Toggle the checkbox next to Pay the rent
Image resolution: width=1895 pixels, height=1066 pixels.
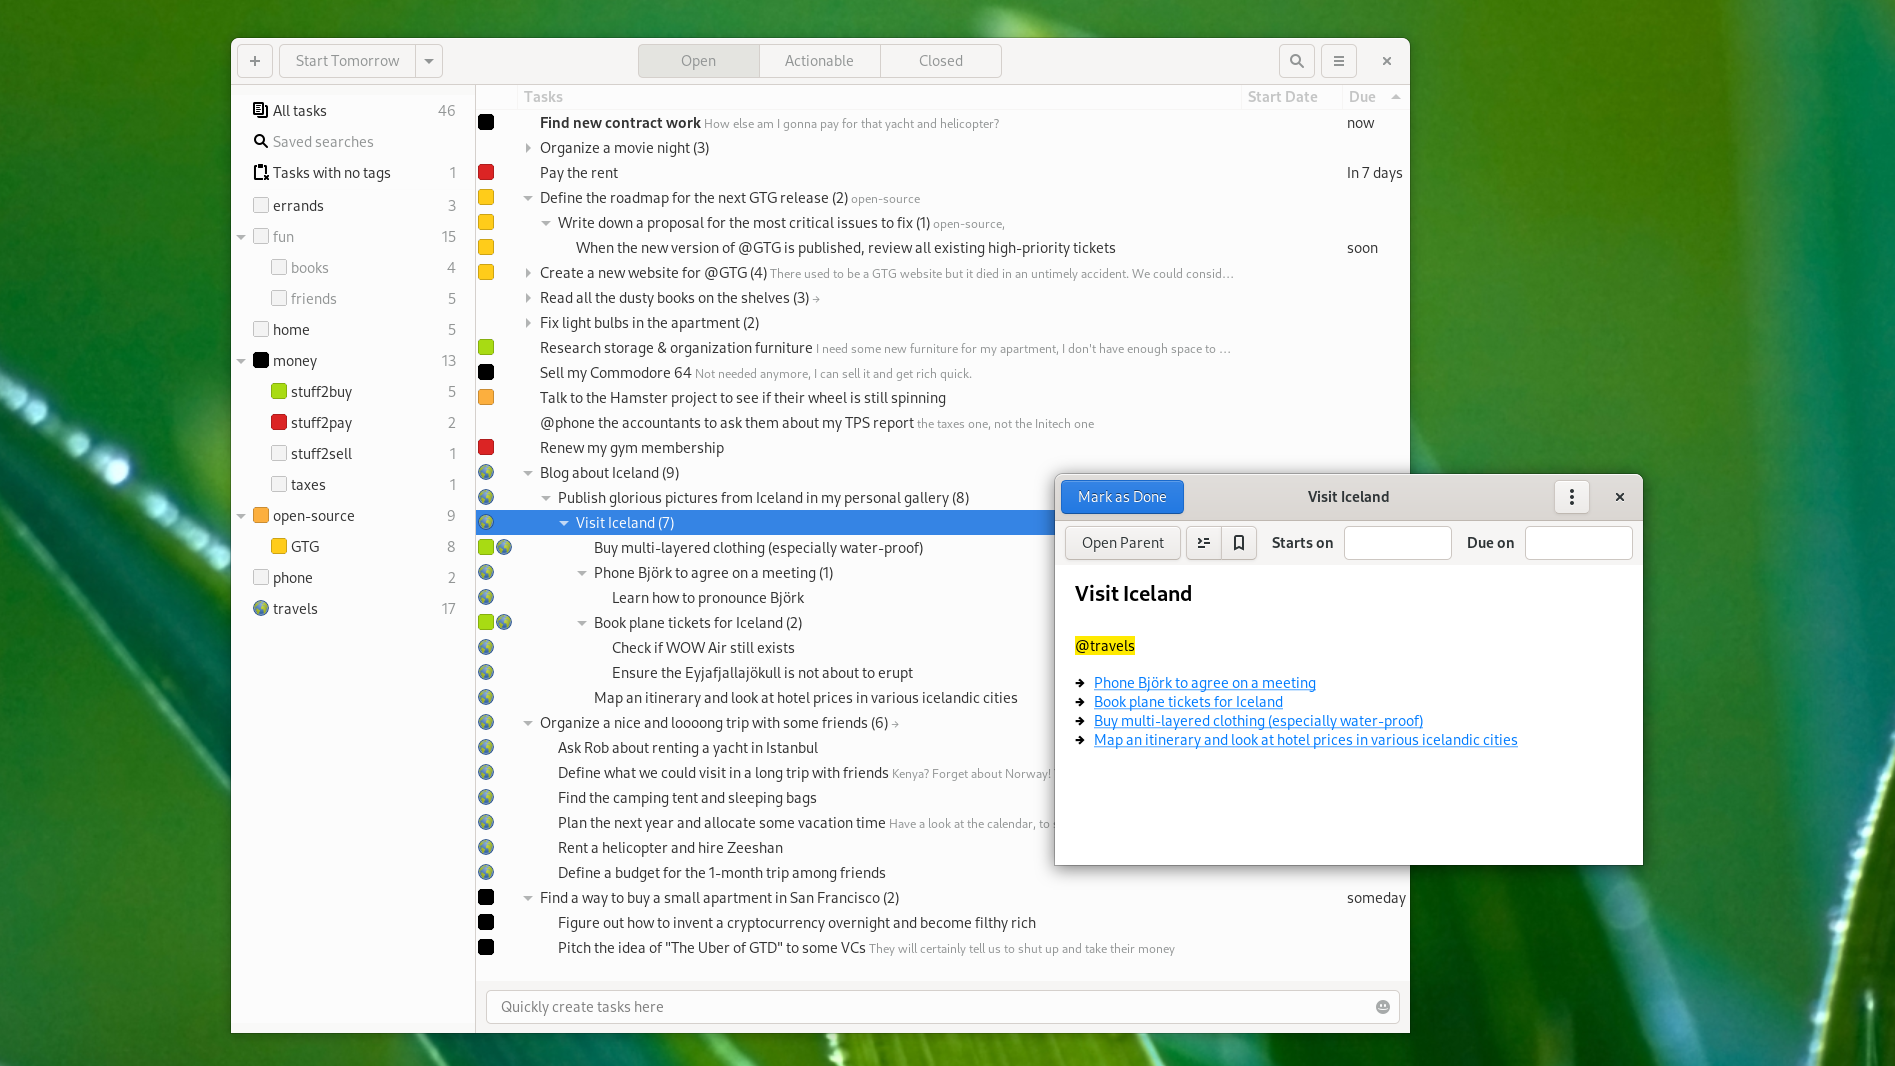[486, 172]
